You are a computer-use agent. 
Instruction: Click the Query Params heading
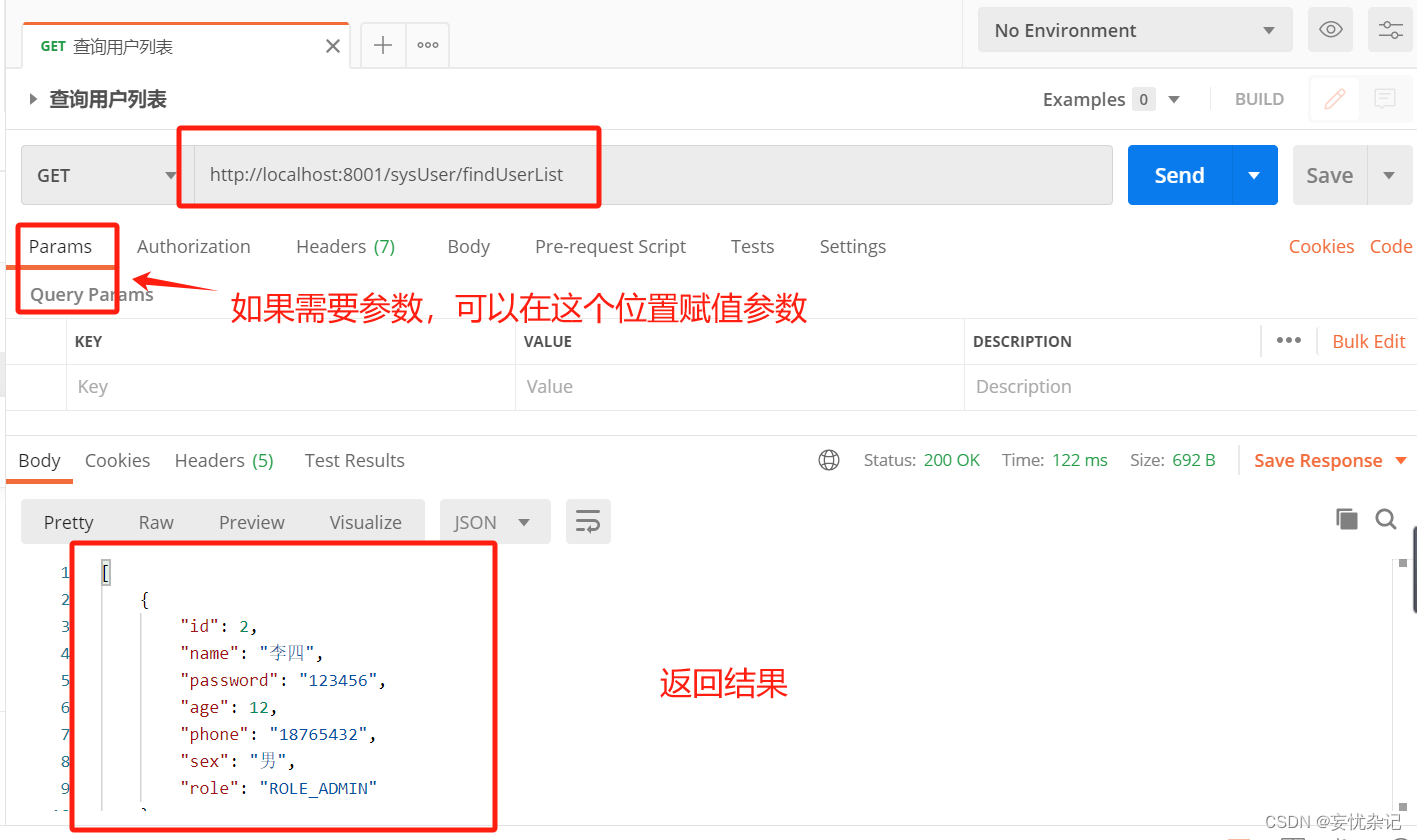[92, 294]
